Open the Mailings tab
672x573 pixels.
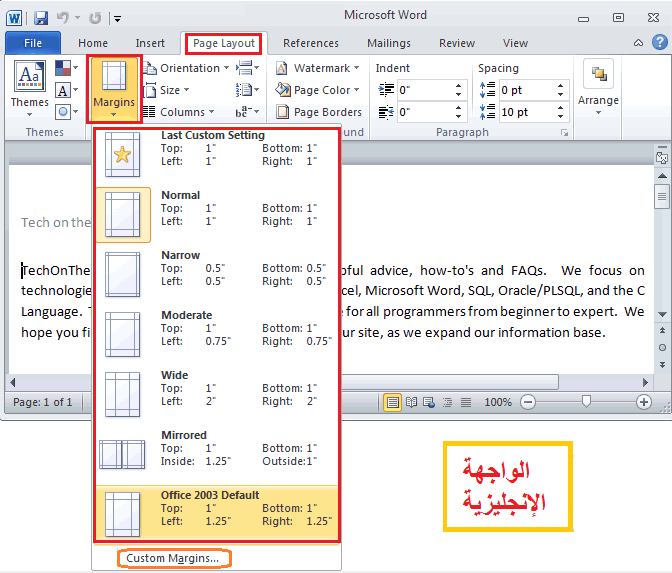tap(389, 43)
